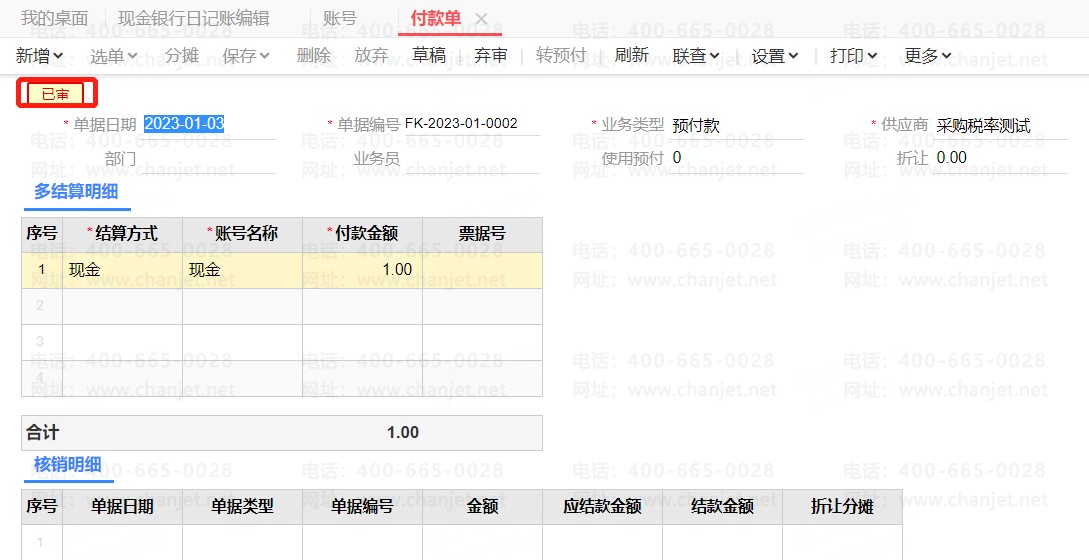Open 现金银行日记账编辑 tab
The height and width of the screenshot is (560, 1089).
(194, 19)
